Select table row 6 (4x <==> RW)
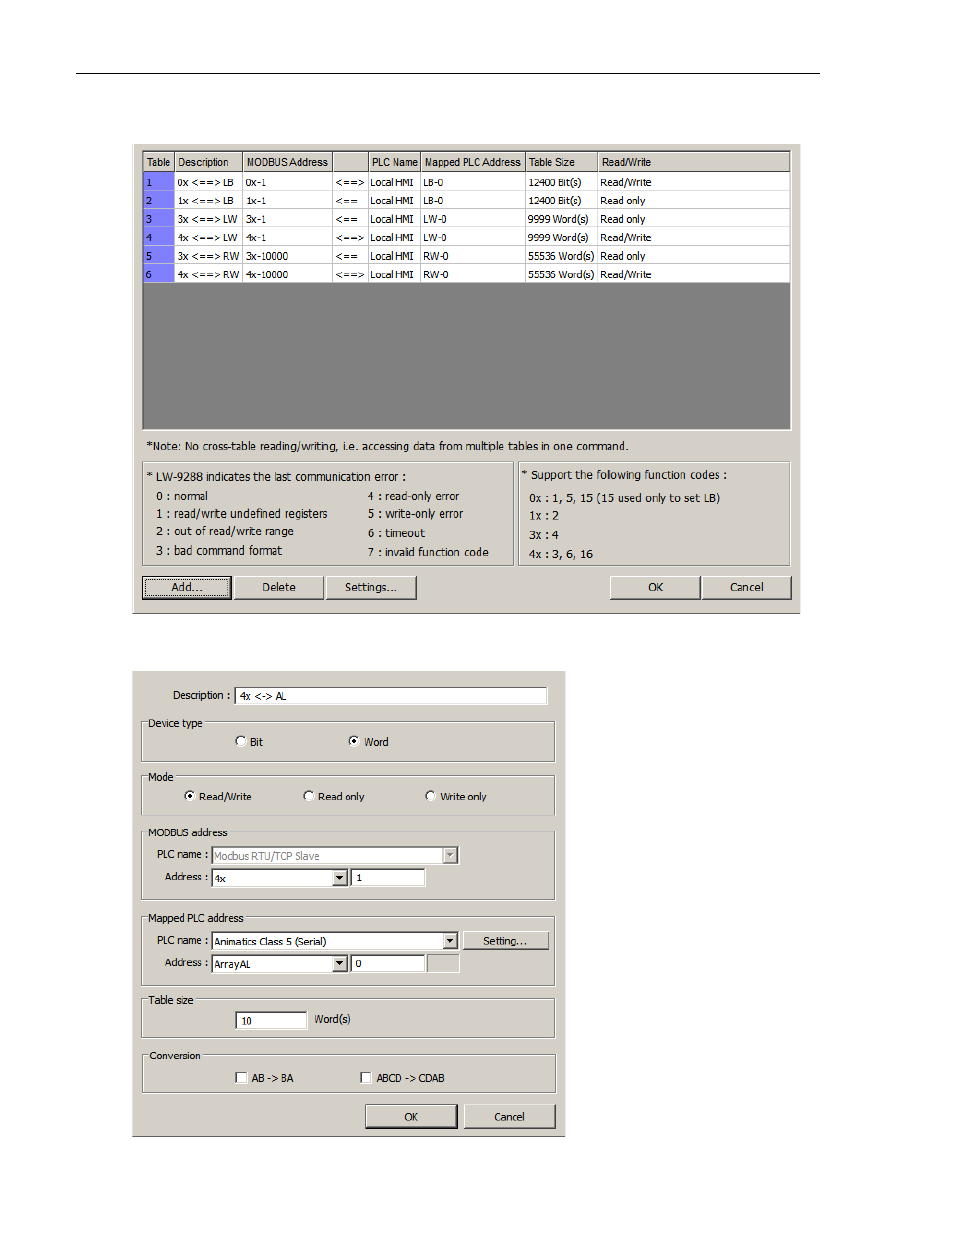The width and height of the screenshot is (954, 1235). click(466, 274)
